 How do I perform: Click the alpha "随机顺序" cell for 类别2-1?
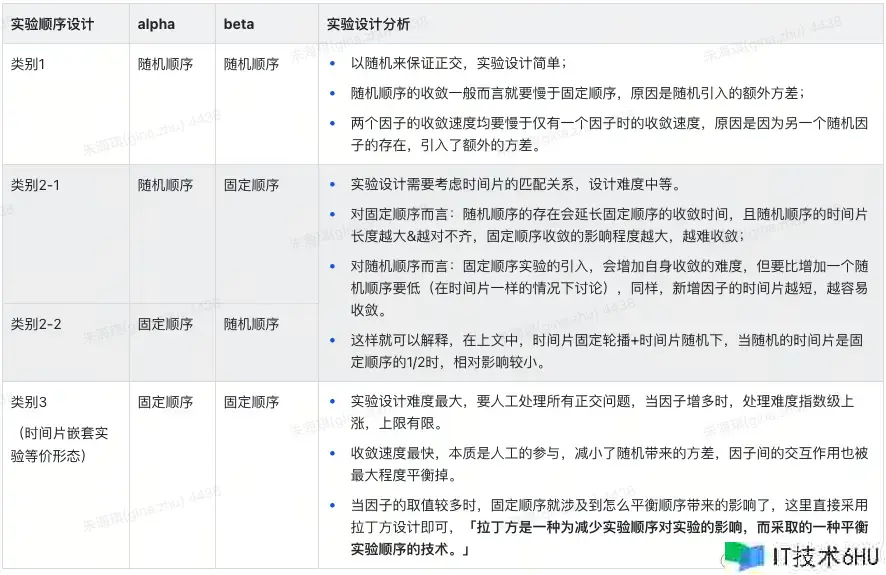coord(166,185)
